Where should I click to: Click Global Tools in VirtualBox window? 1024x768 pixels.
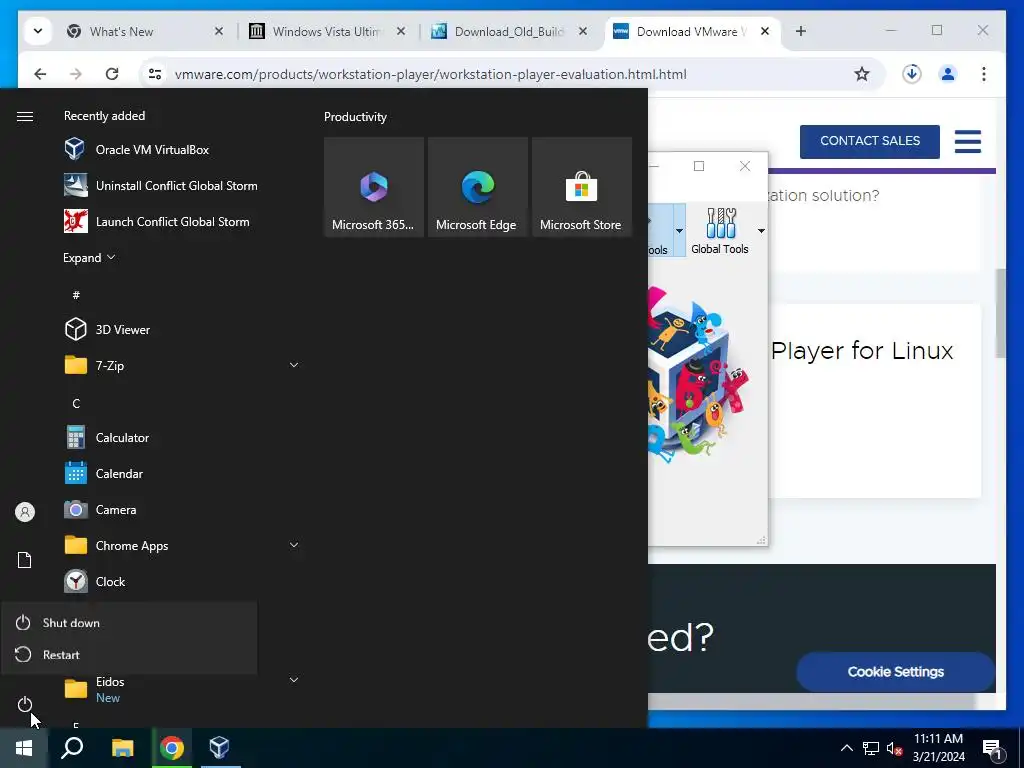pyautogui.click(x=720, y=231)
